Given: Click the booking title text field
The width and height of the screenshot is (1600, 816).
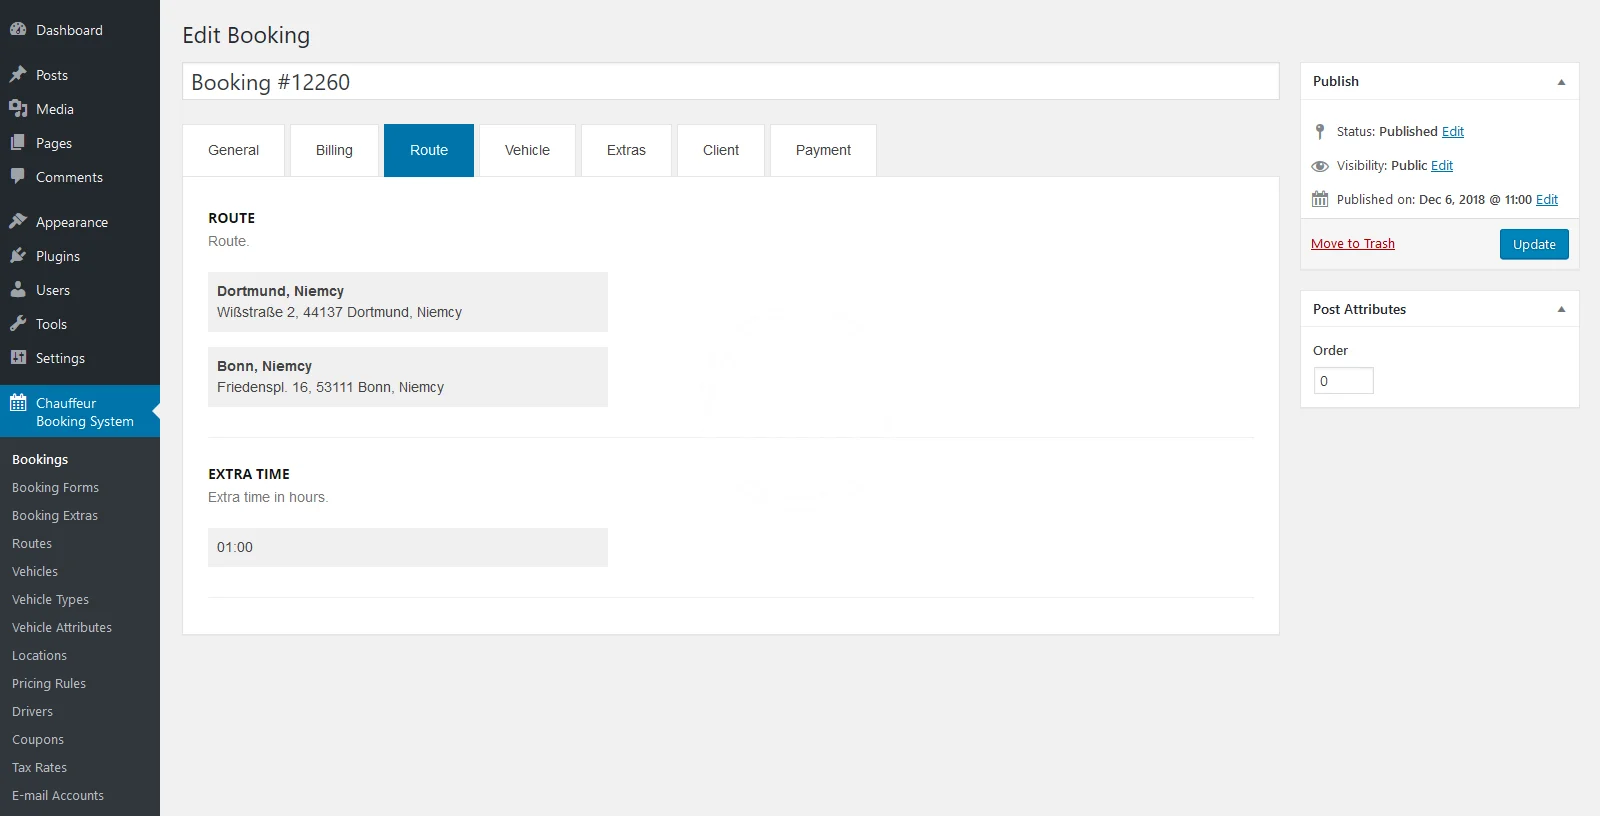Looking at the screenshot, I should click(x=730, y=82).
